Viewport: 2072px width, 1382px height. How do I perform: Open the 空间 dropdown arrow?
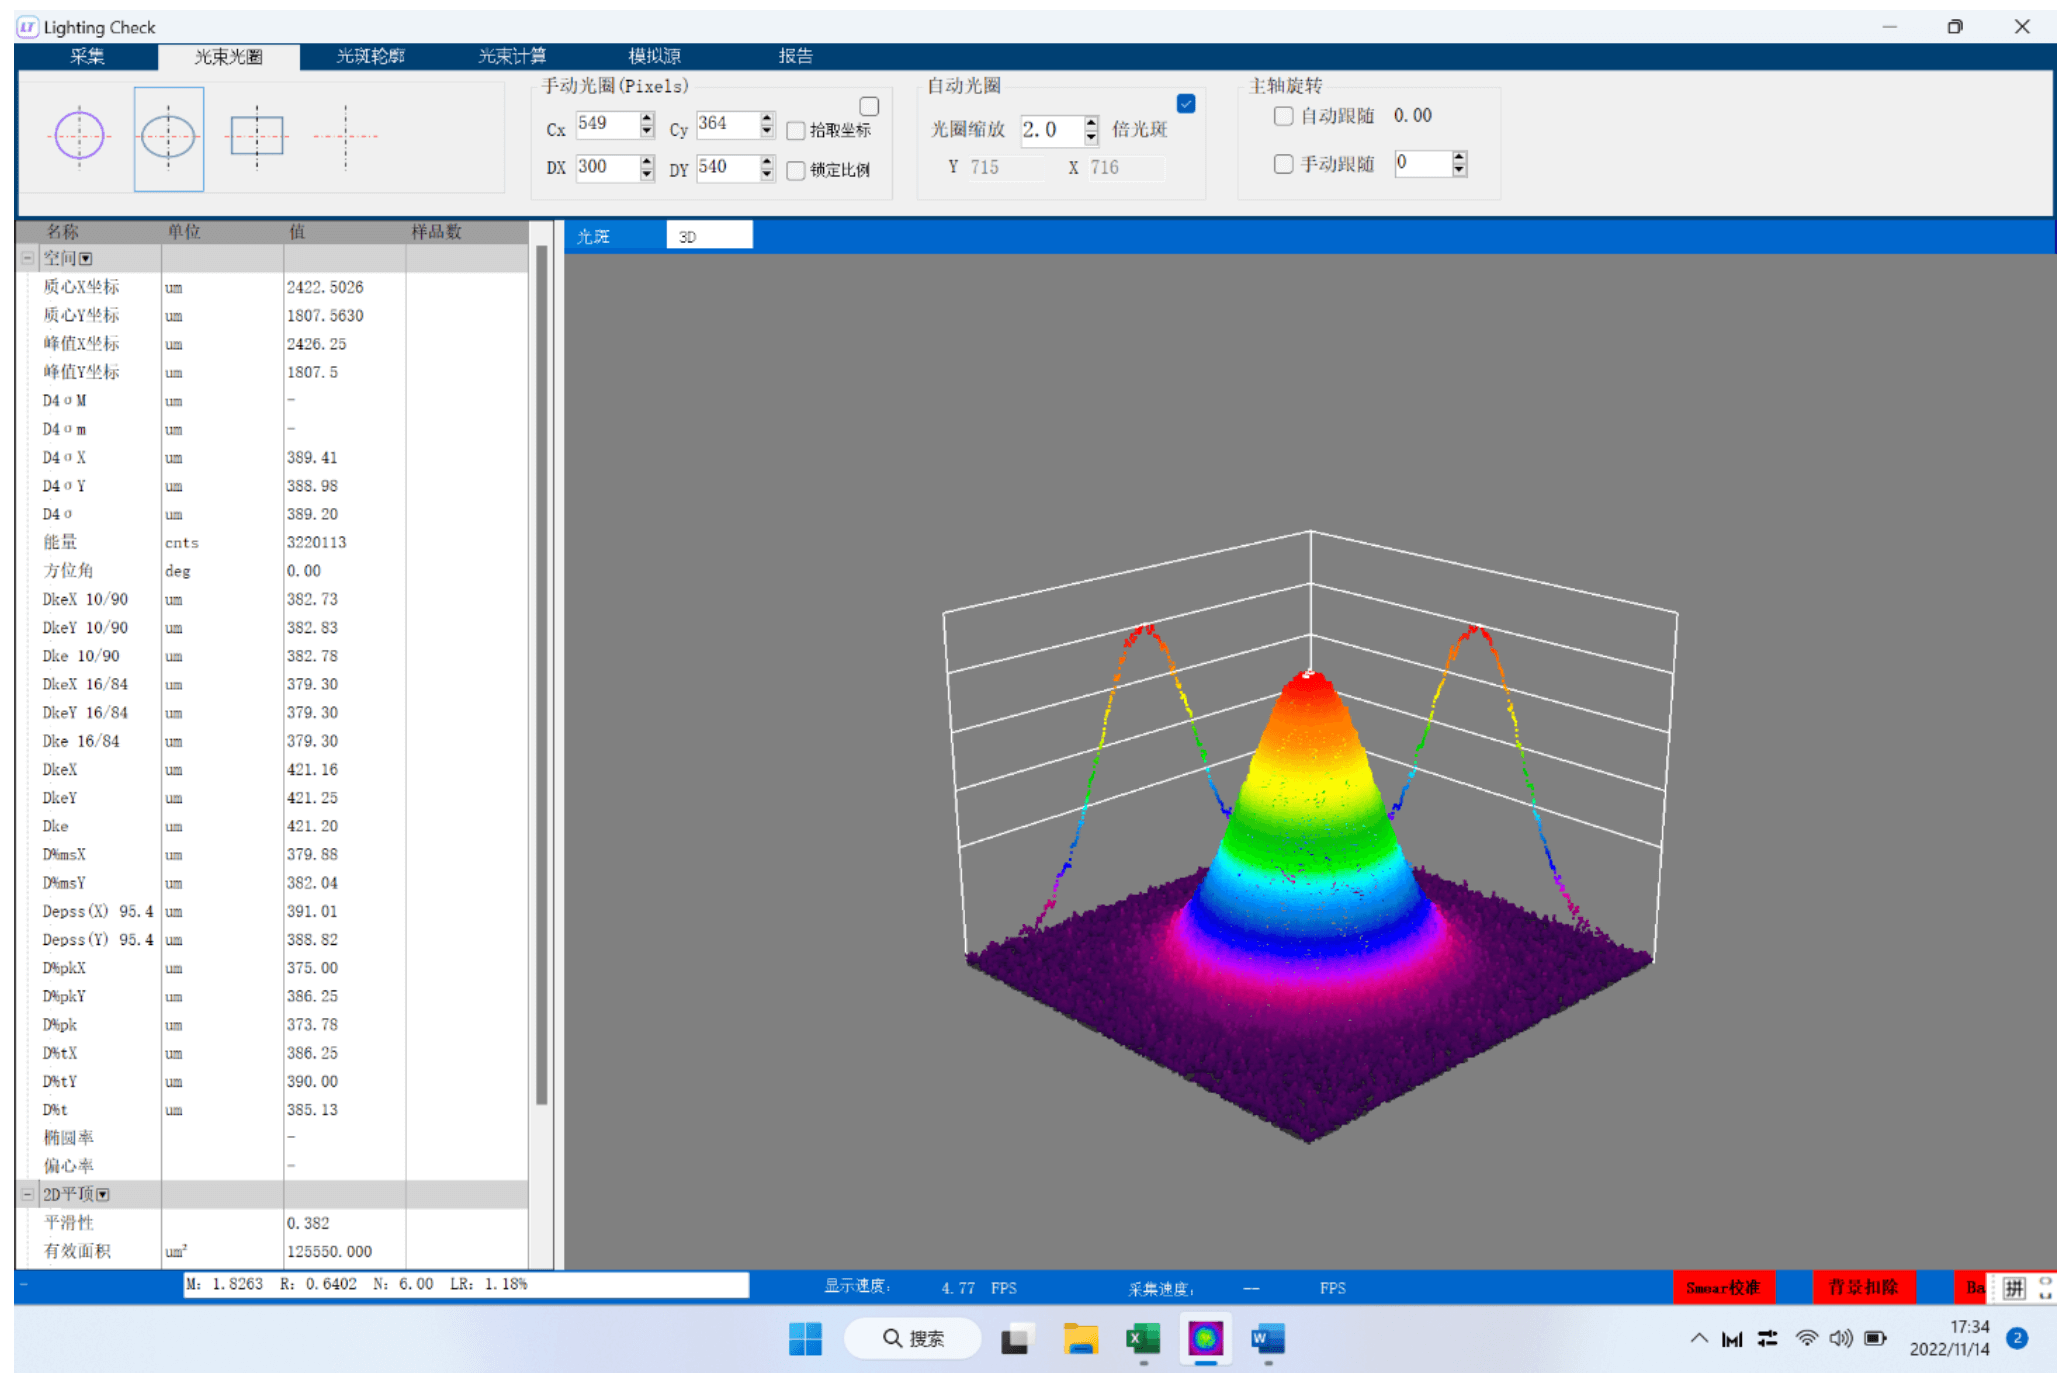[x=86, y=259]
